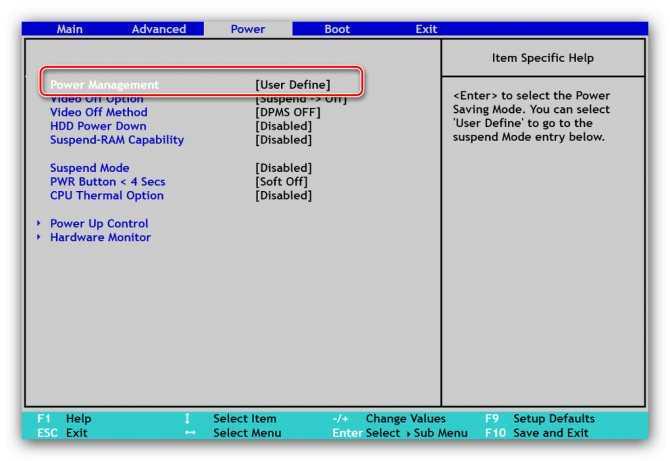Viewport: 670px width, 461px height.
Task: Go to the Boot tab
Action: [x=337, y=29]
